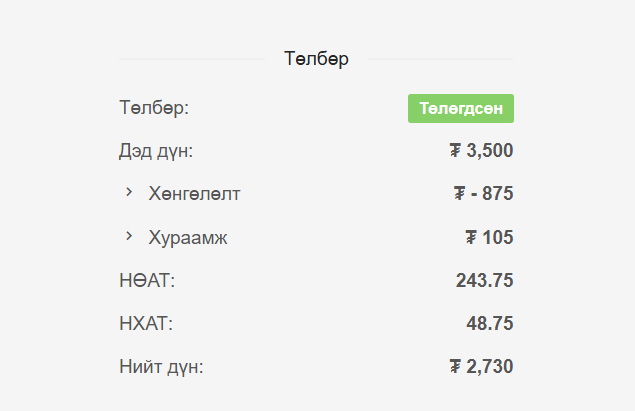Click the НХАТ value 48.75
The height and width of the screenshot is (411, 635).
pos(489,324)
